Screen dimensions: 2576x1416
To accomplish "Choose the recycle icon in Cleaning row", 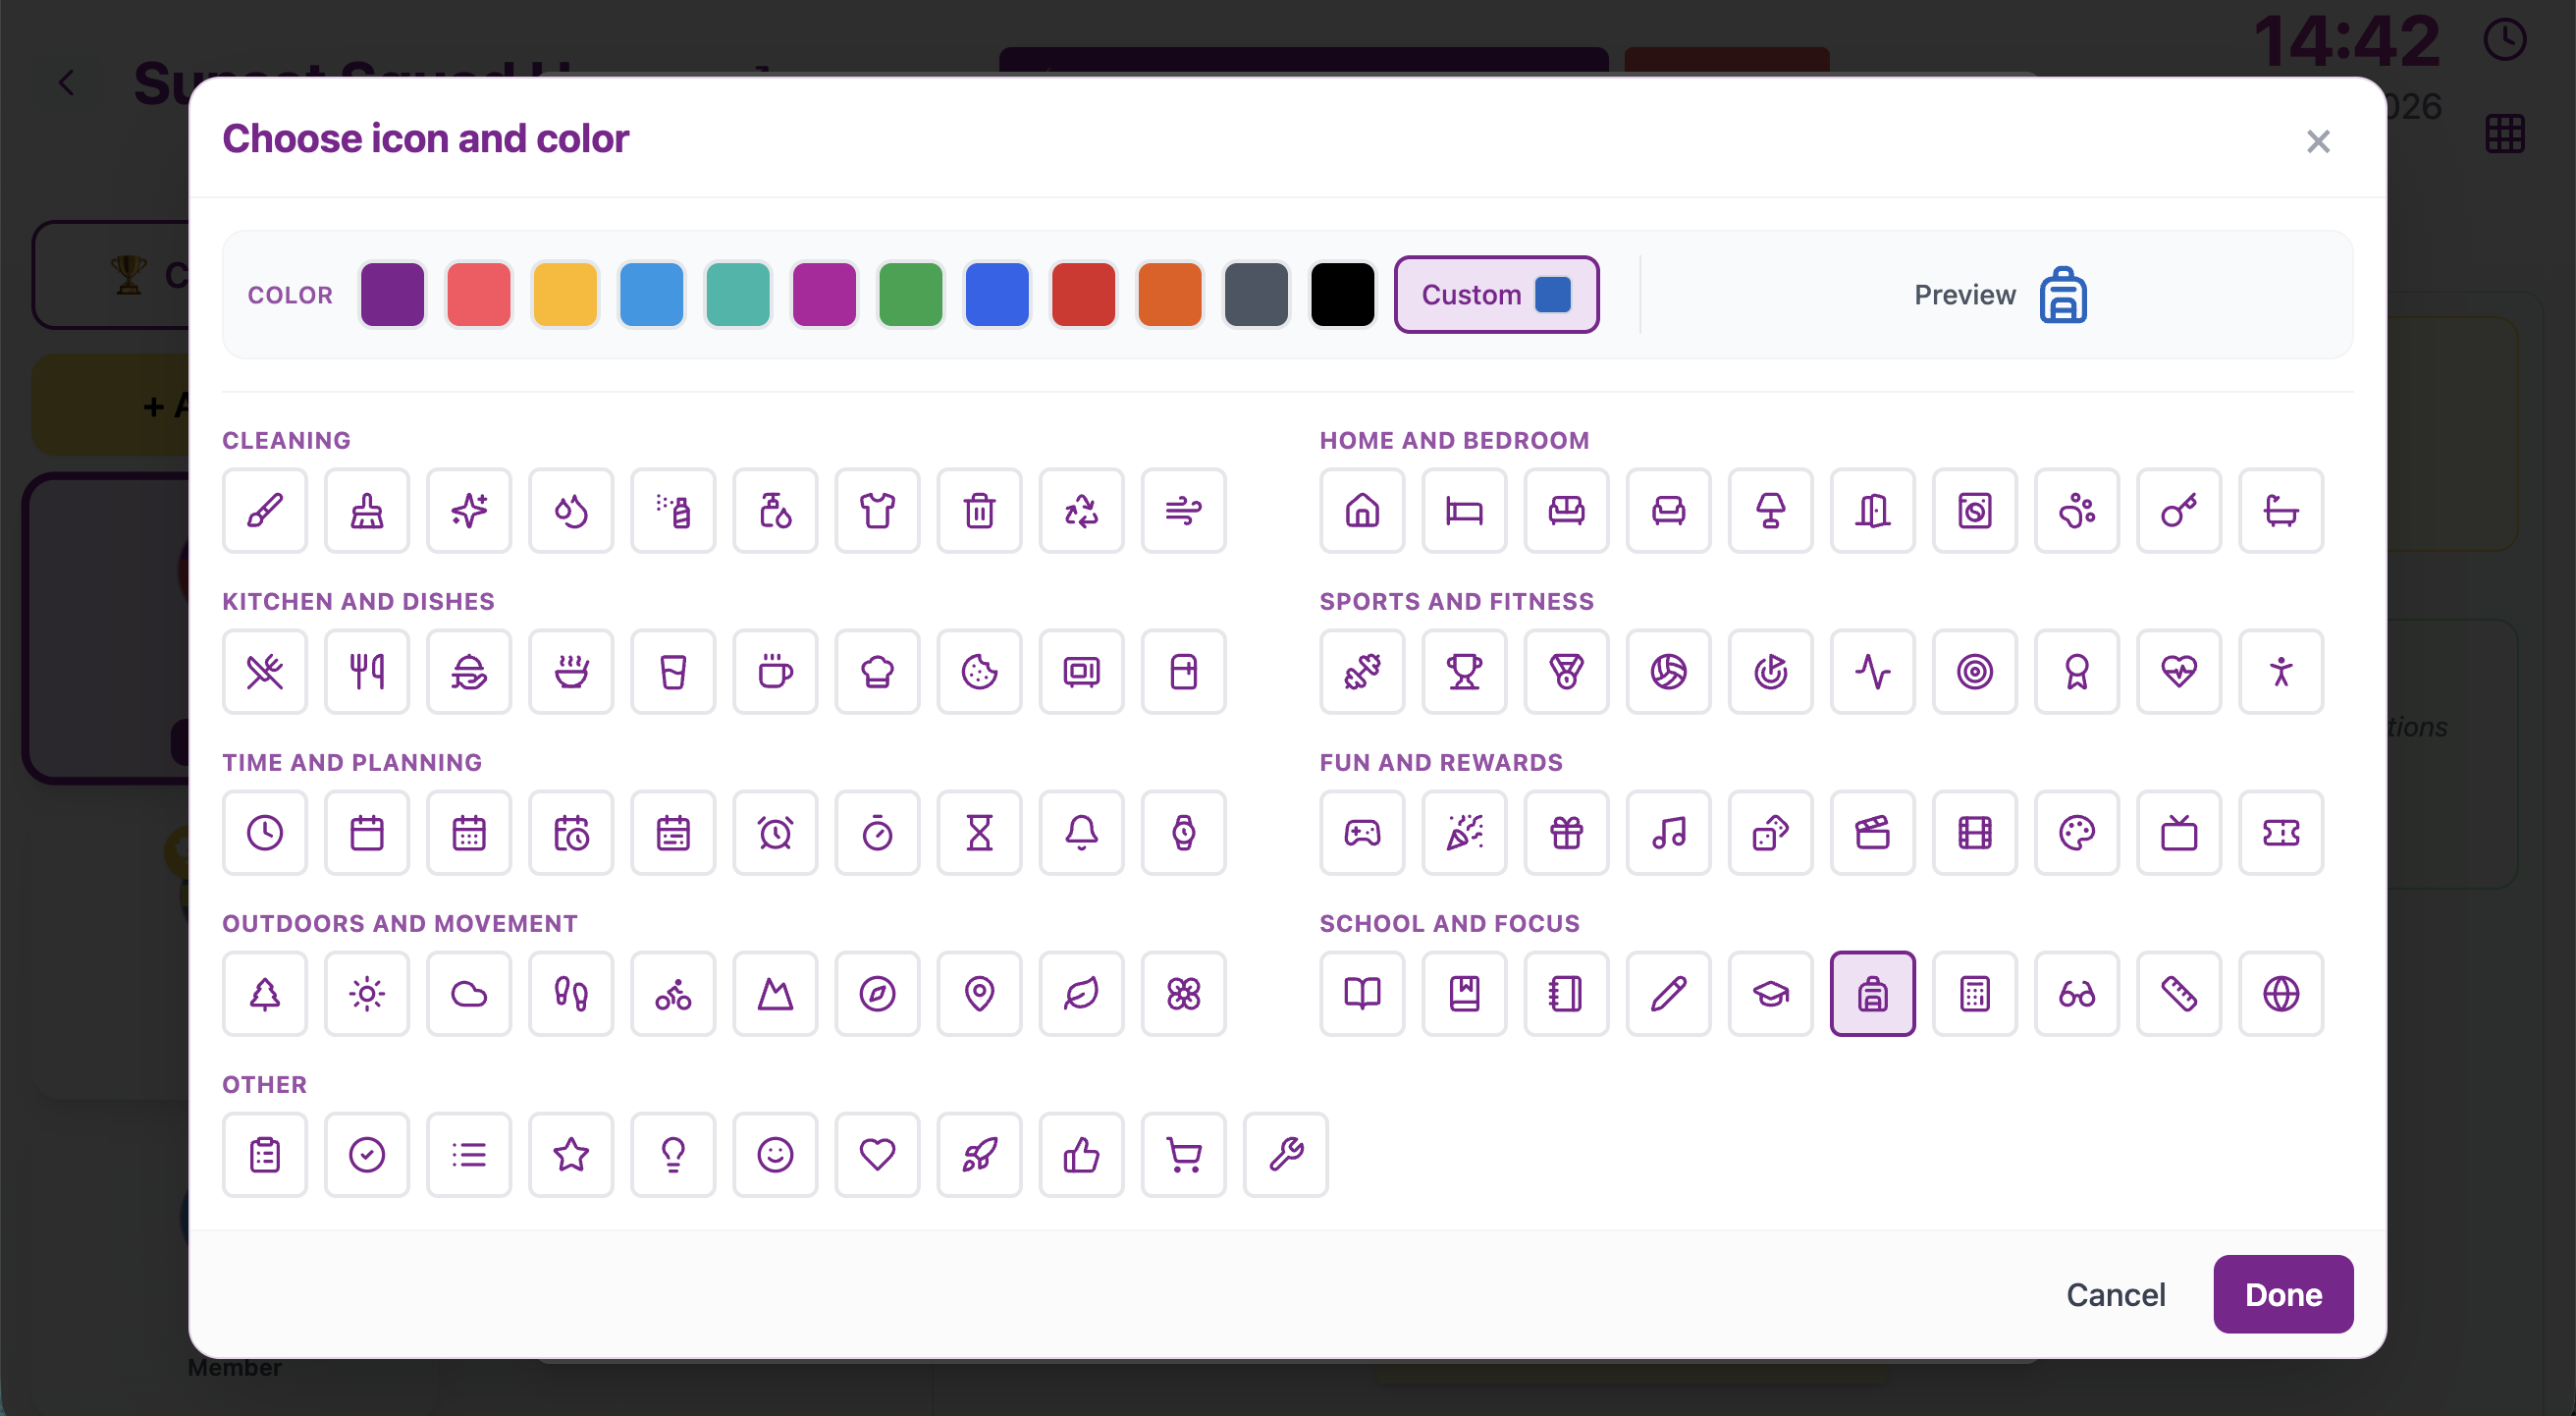I will click(x=1081, y=511).
